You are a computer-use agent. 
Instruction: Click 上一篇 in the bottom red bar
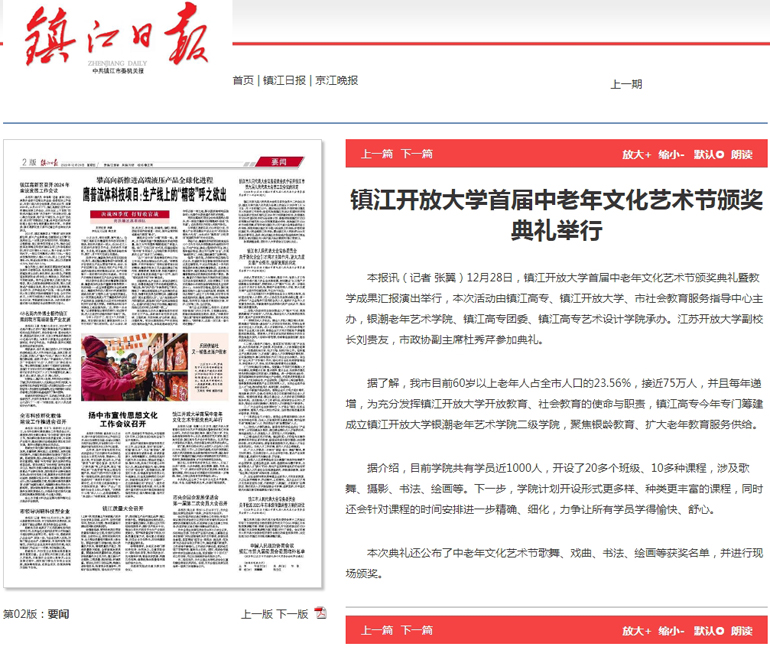point(377,630)
